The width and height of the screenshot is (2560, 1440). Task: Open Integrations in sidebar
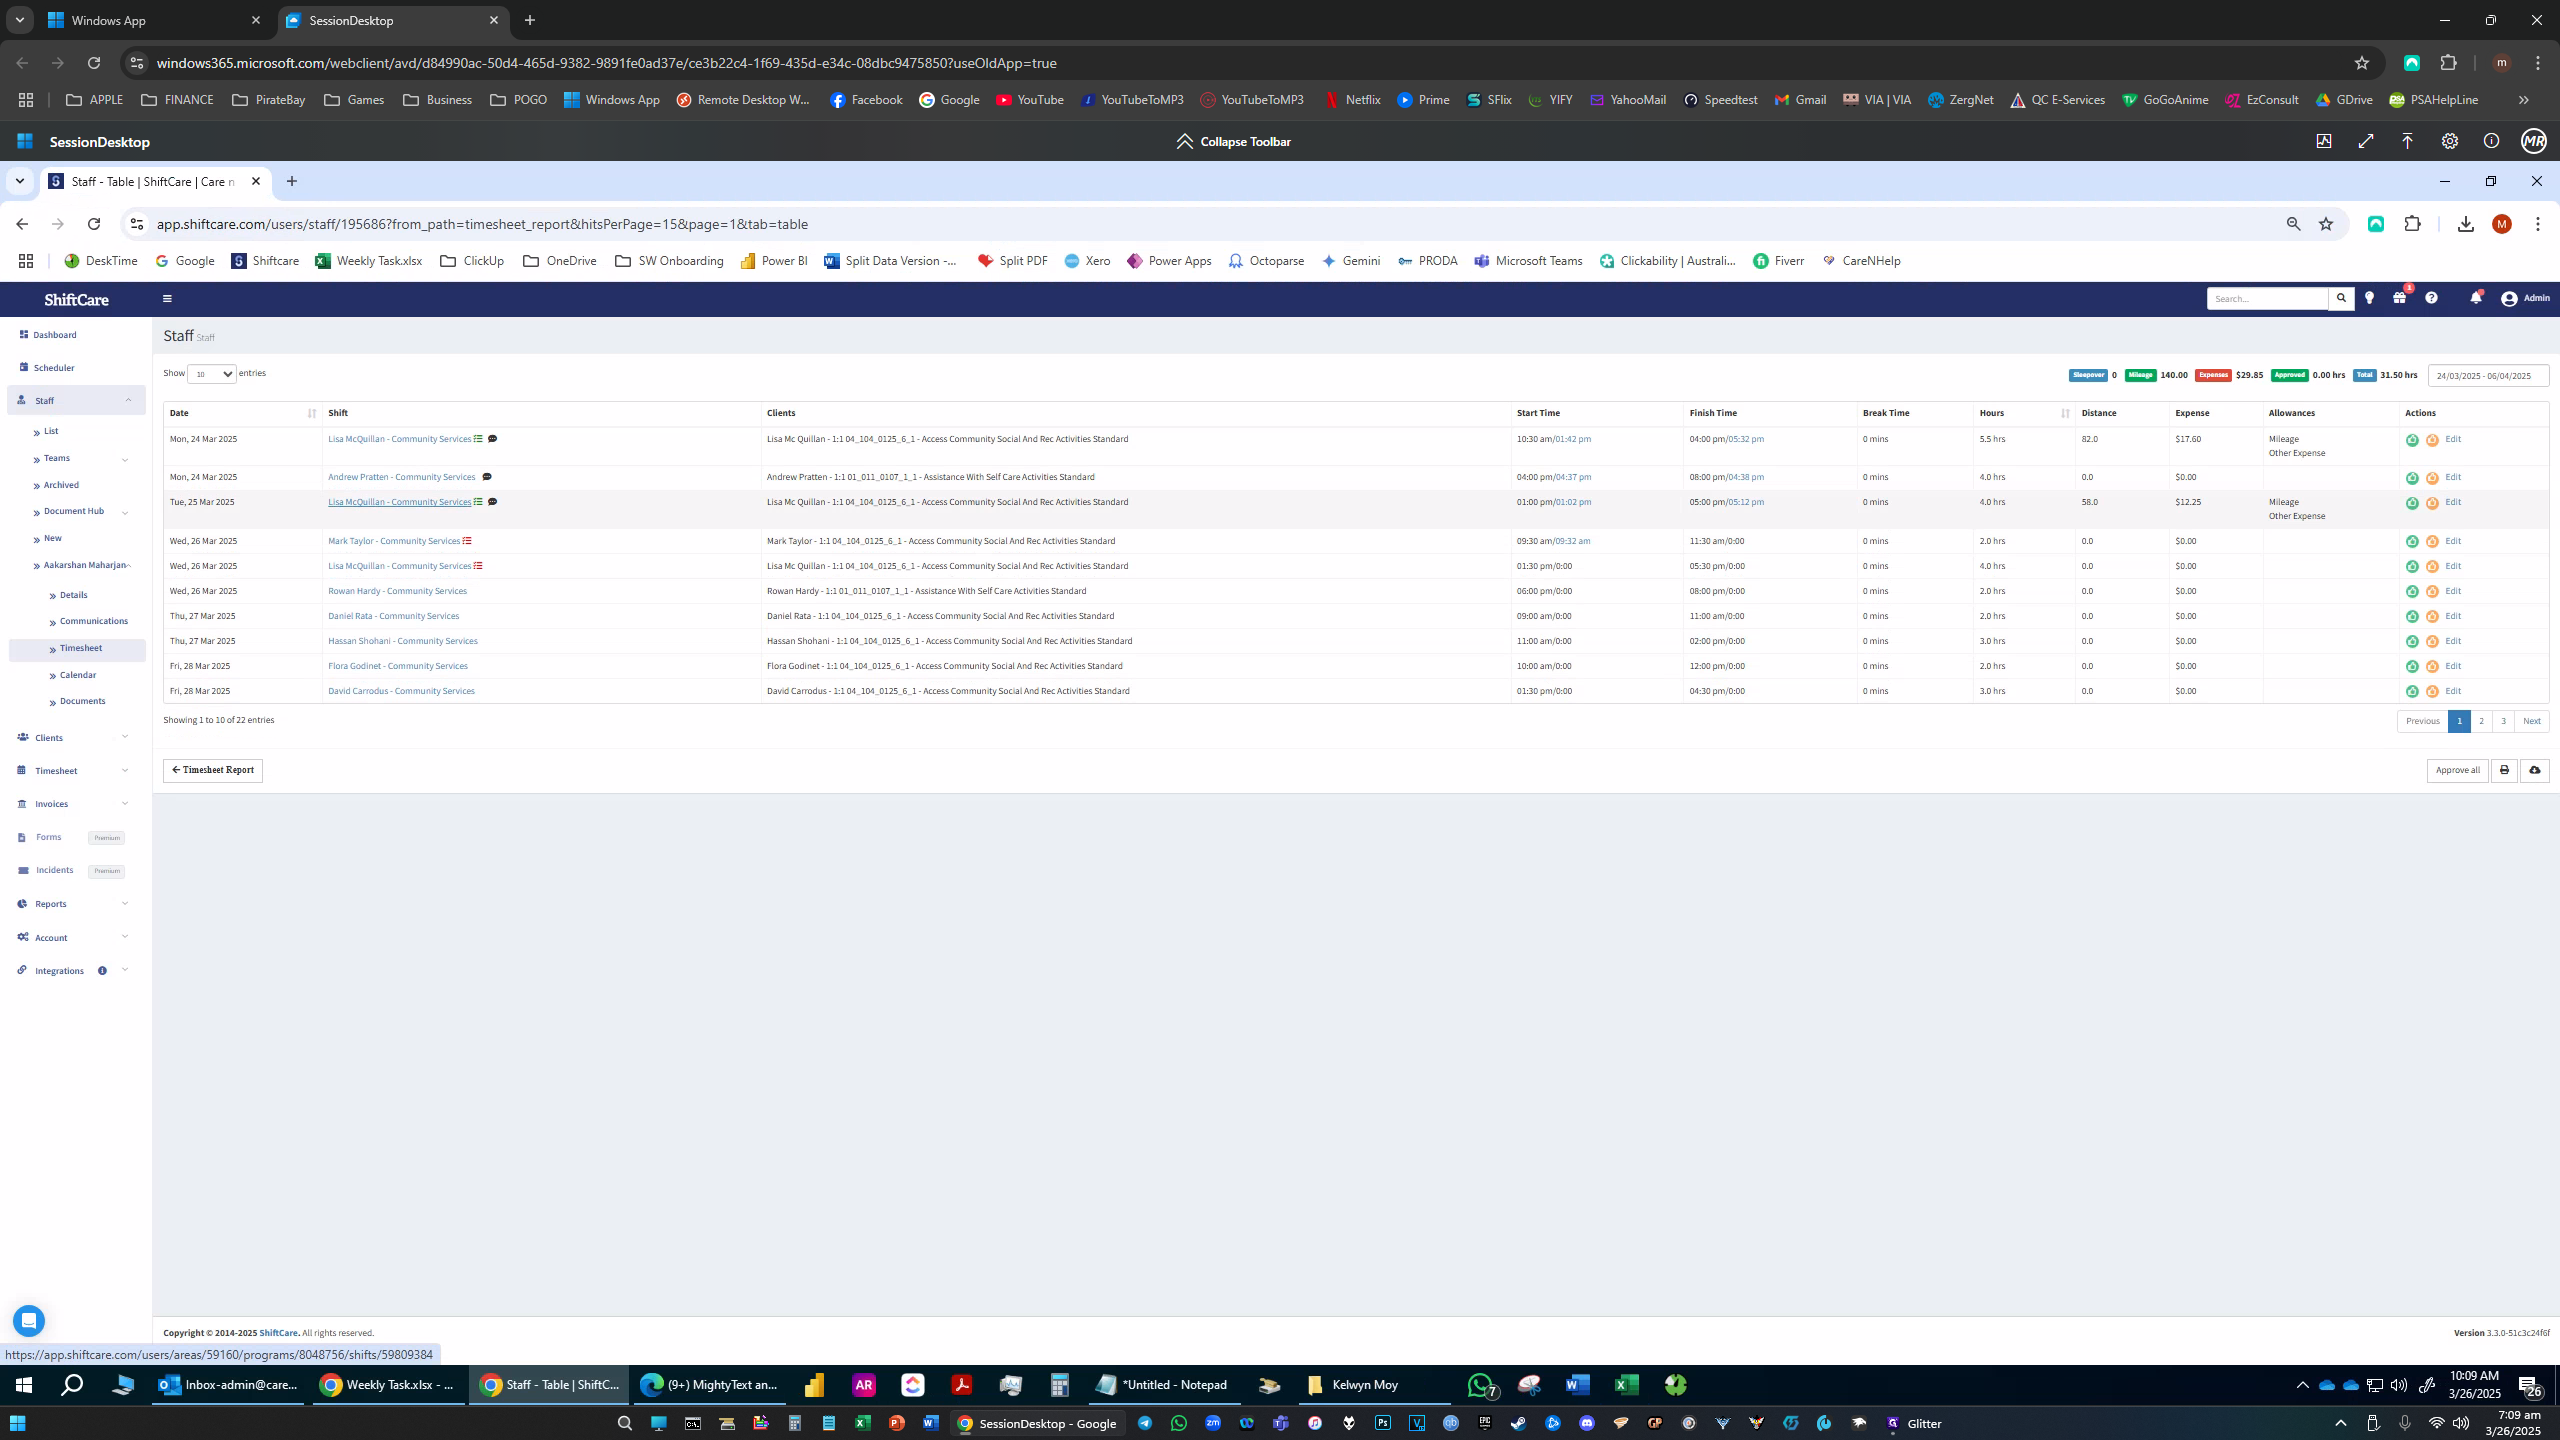pos(59,971)
